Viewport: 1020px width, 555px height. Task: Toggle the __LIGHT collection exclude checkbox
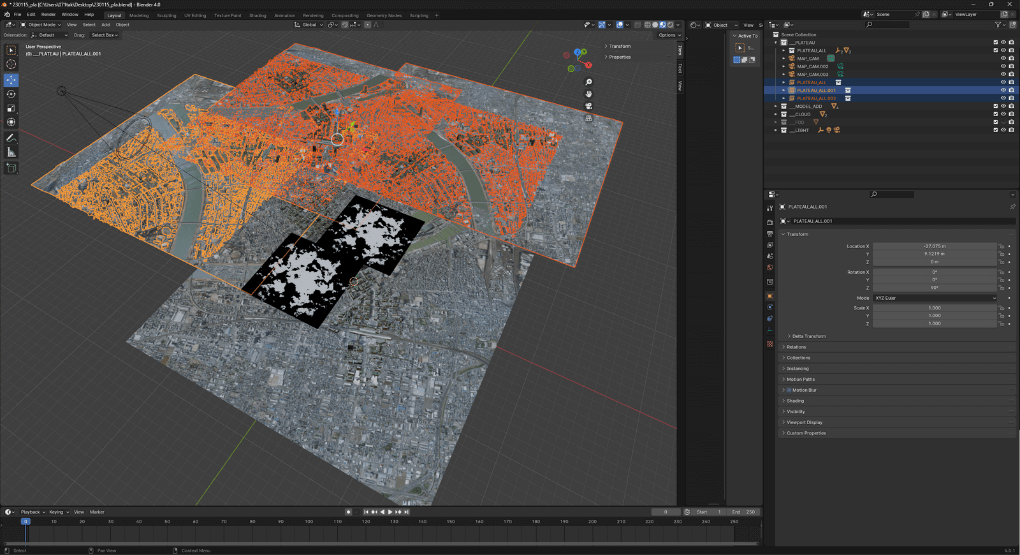pos(995,130)
